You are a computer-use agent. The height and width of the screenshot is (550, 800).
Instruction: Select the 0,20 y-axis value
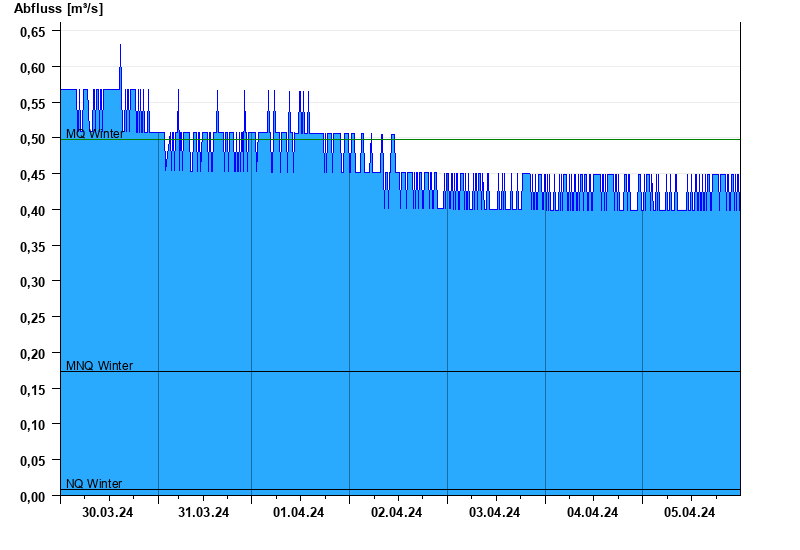33,354
